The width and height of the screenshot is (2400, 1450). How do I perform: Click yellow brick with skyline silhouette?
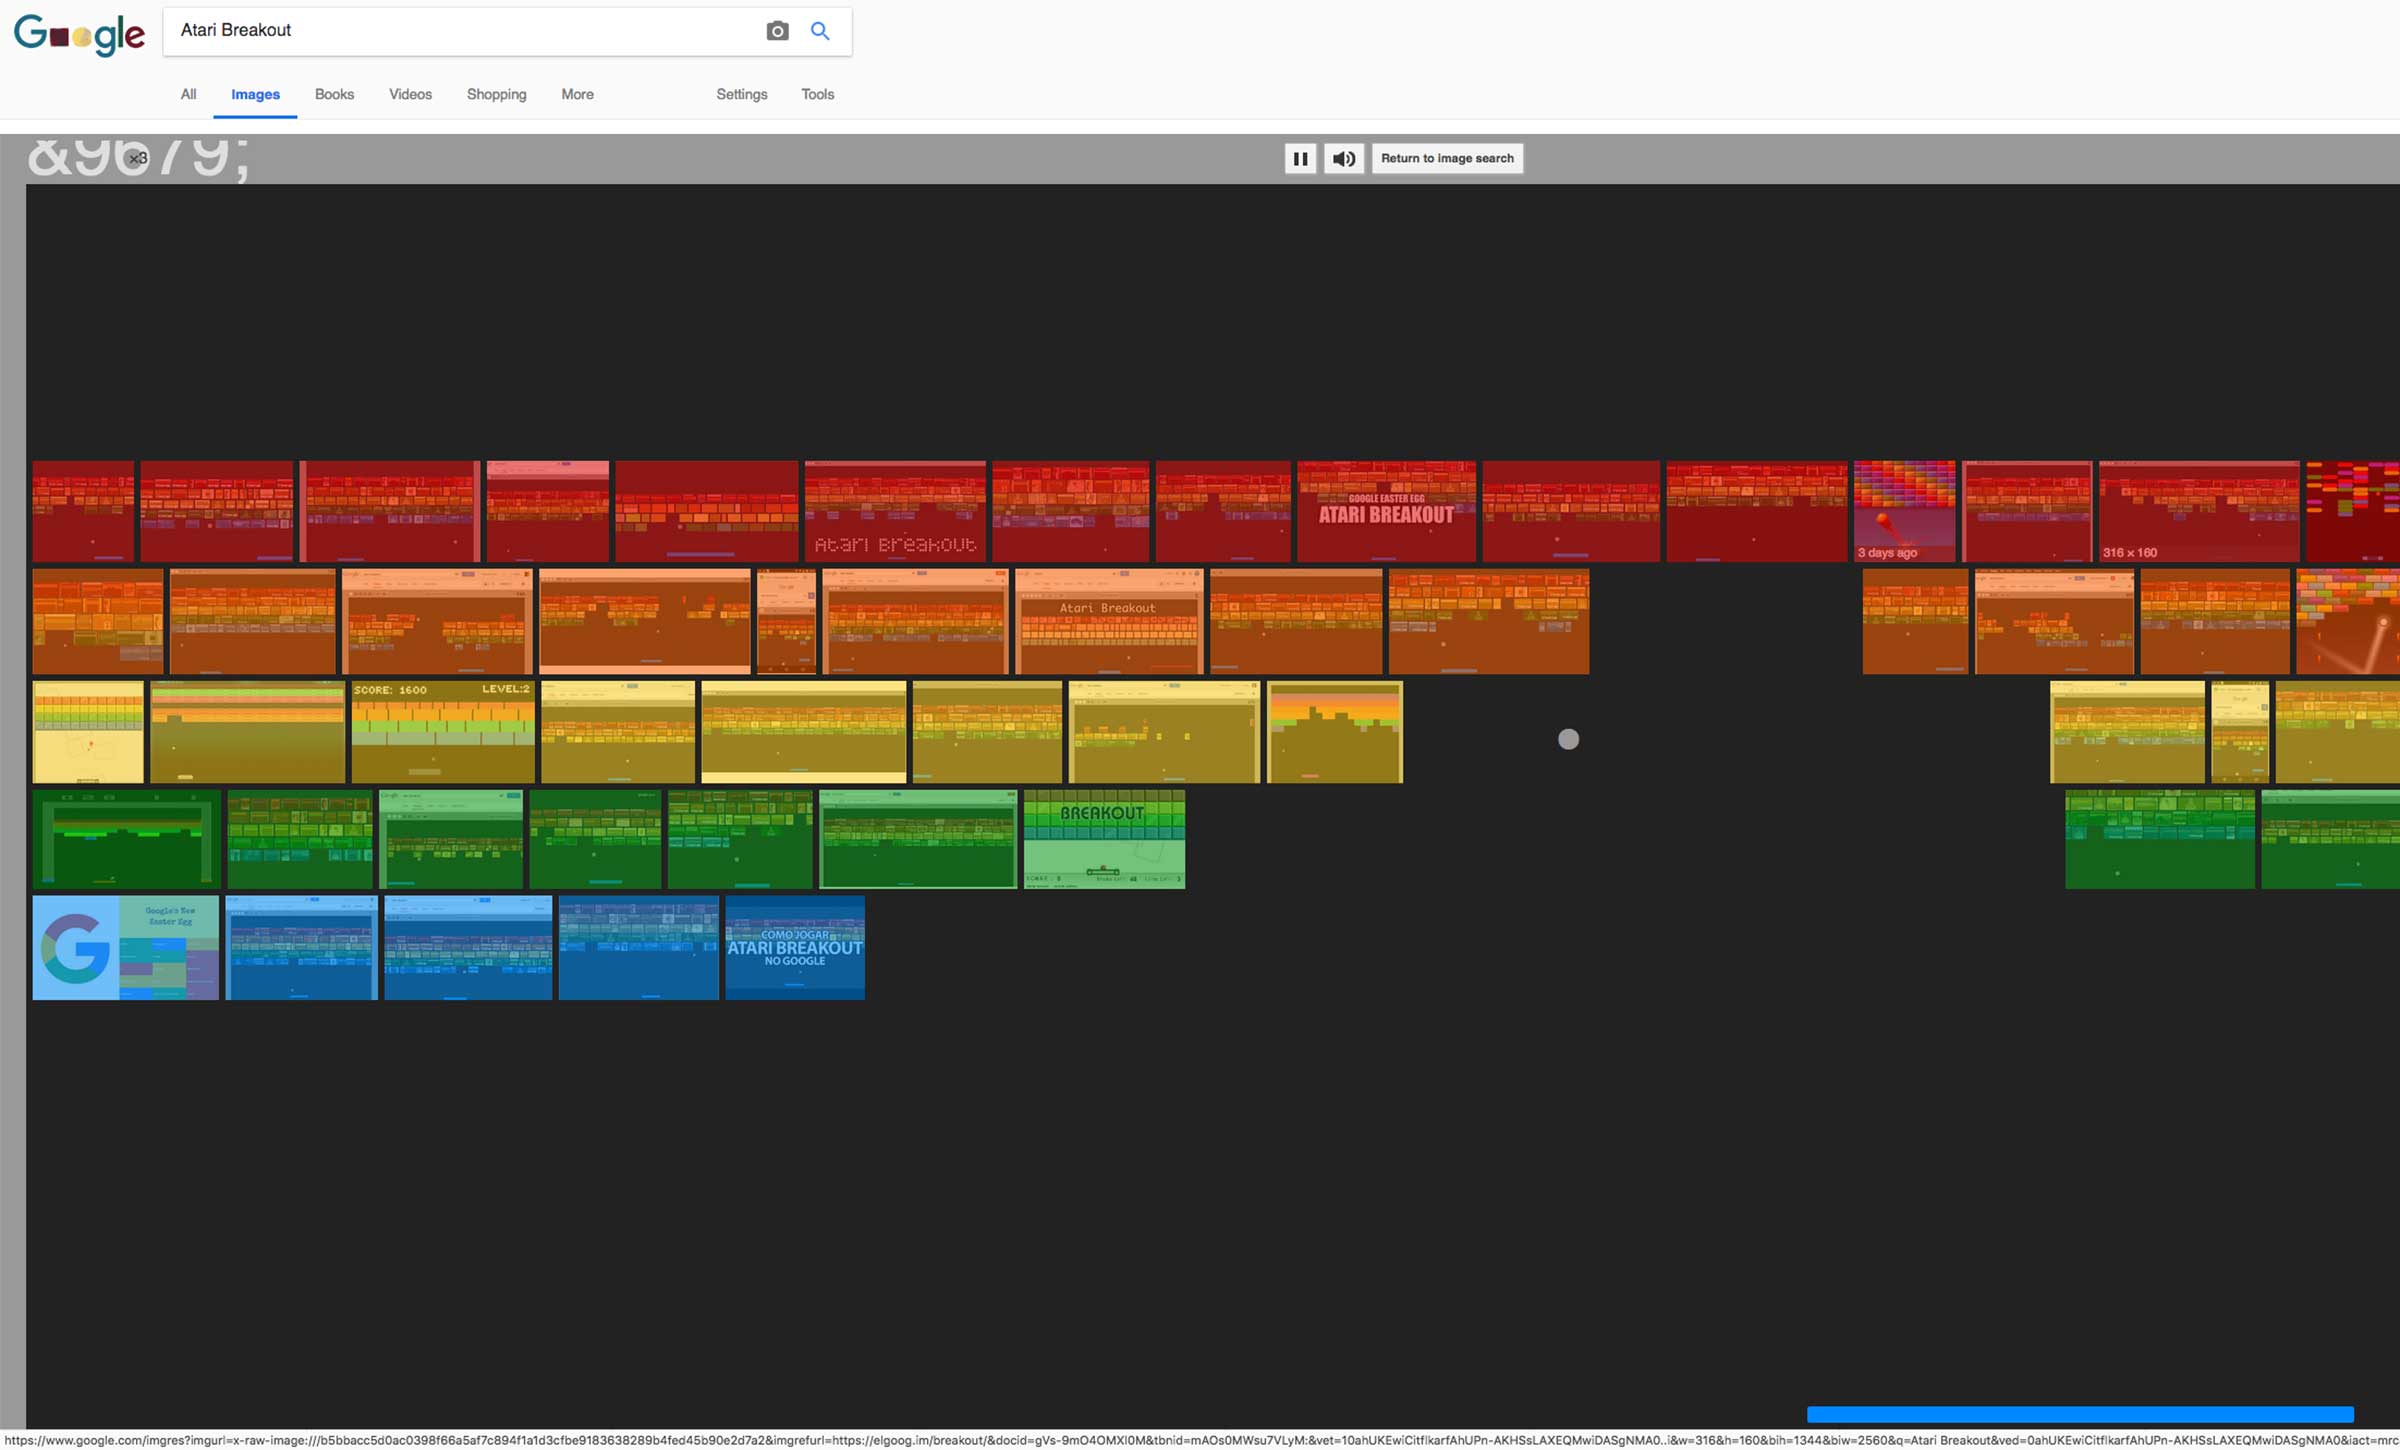click(x=1335, y=732)
